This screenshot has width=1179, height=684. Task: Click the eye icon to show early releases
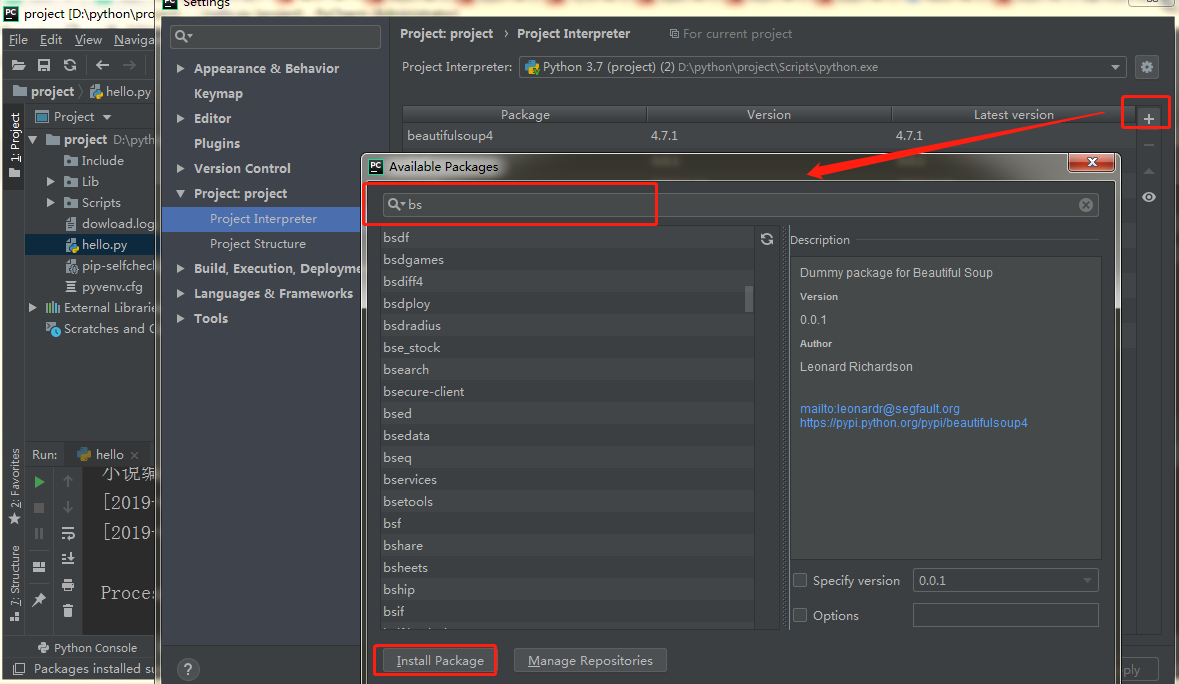point(1149,197)
